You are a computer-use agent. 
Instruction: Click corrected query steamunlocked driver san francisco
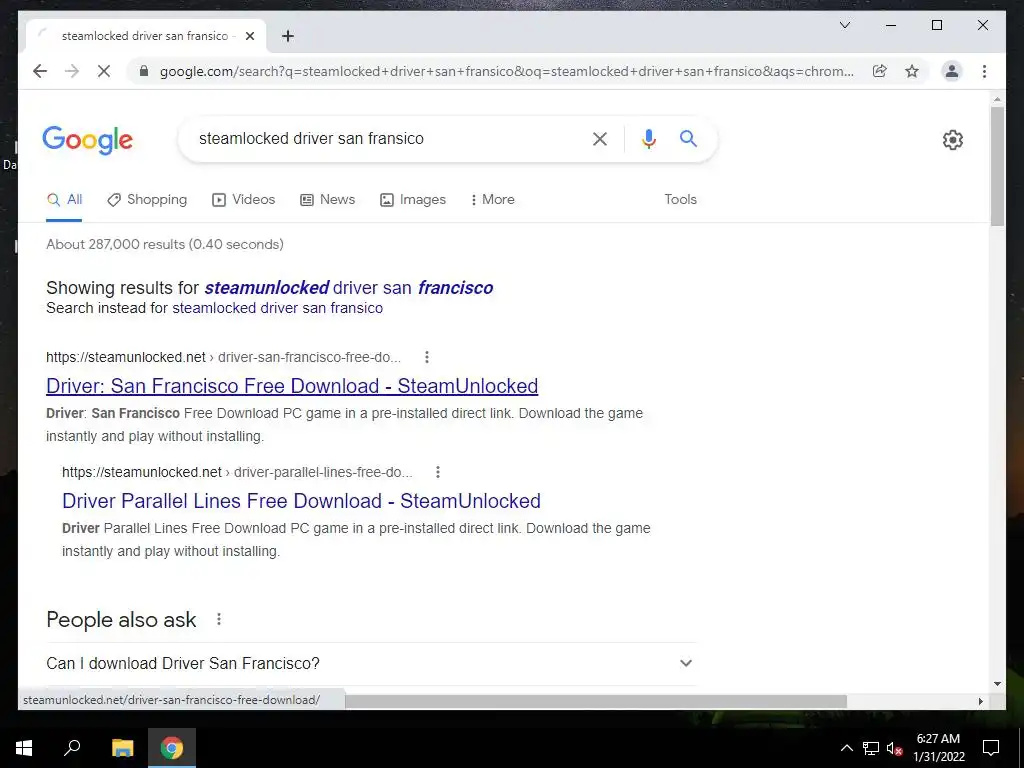[x=349, y=287]
